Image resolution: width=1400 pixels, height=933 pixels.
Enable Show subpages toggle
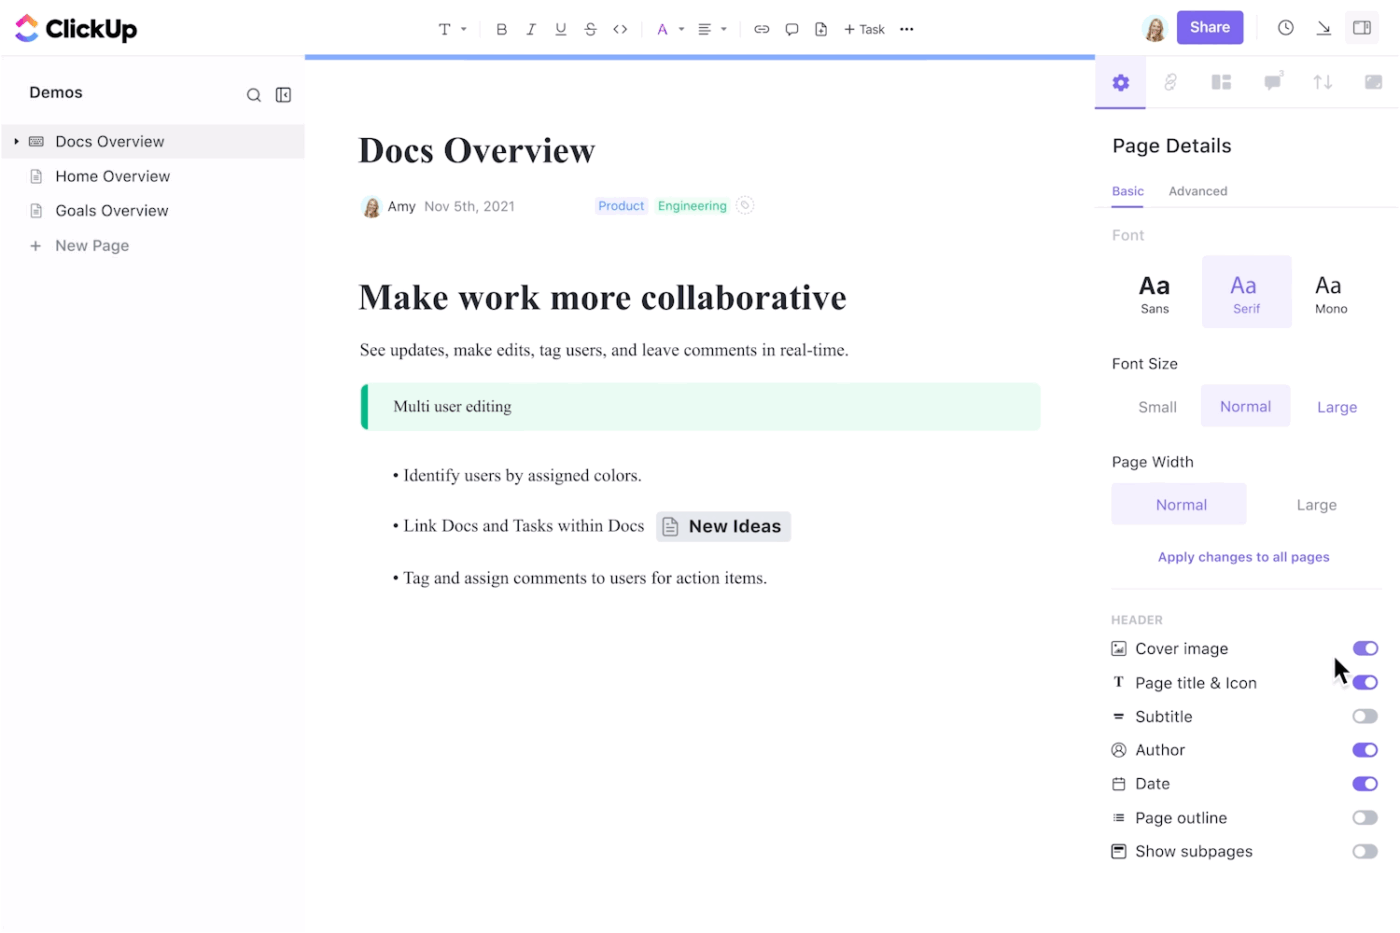tap(1365, 852)
